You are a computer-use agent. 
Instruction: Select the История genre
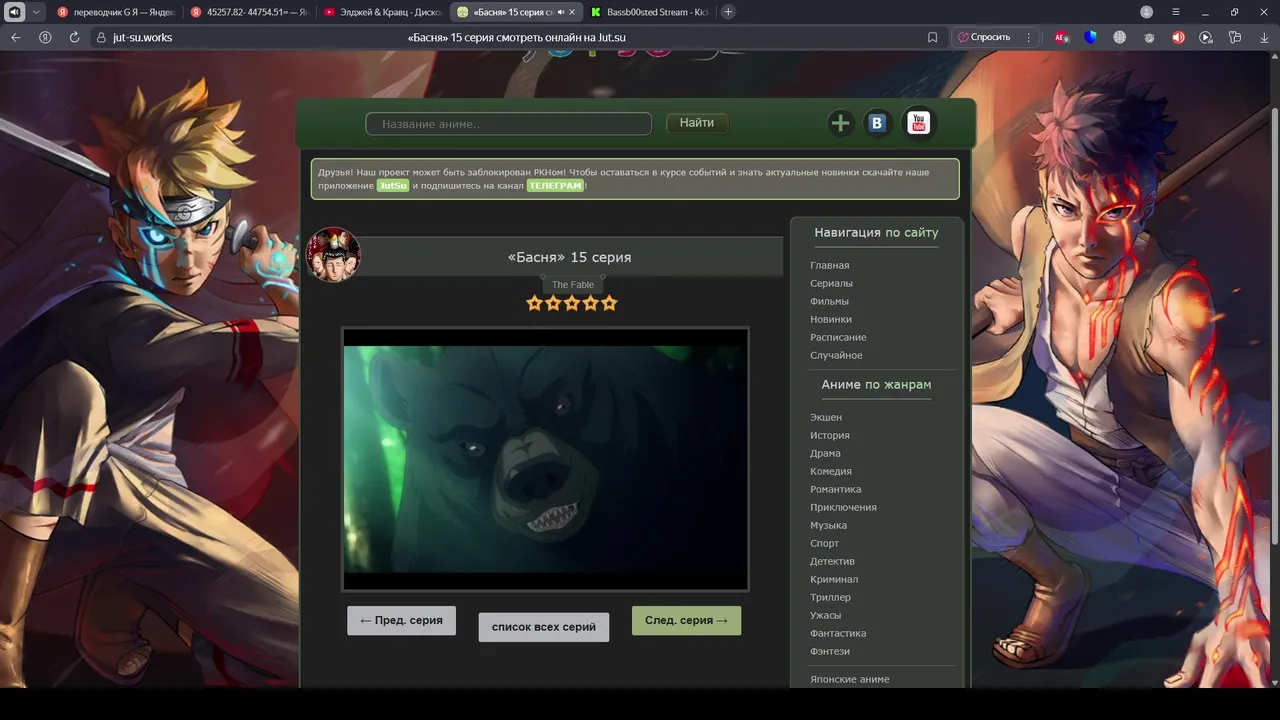(x=830, y=435)
